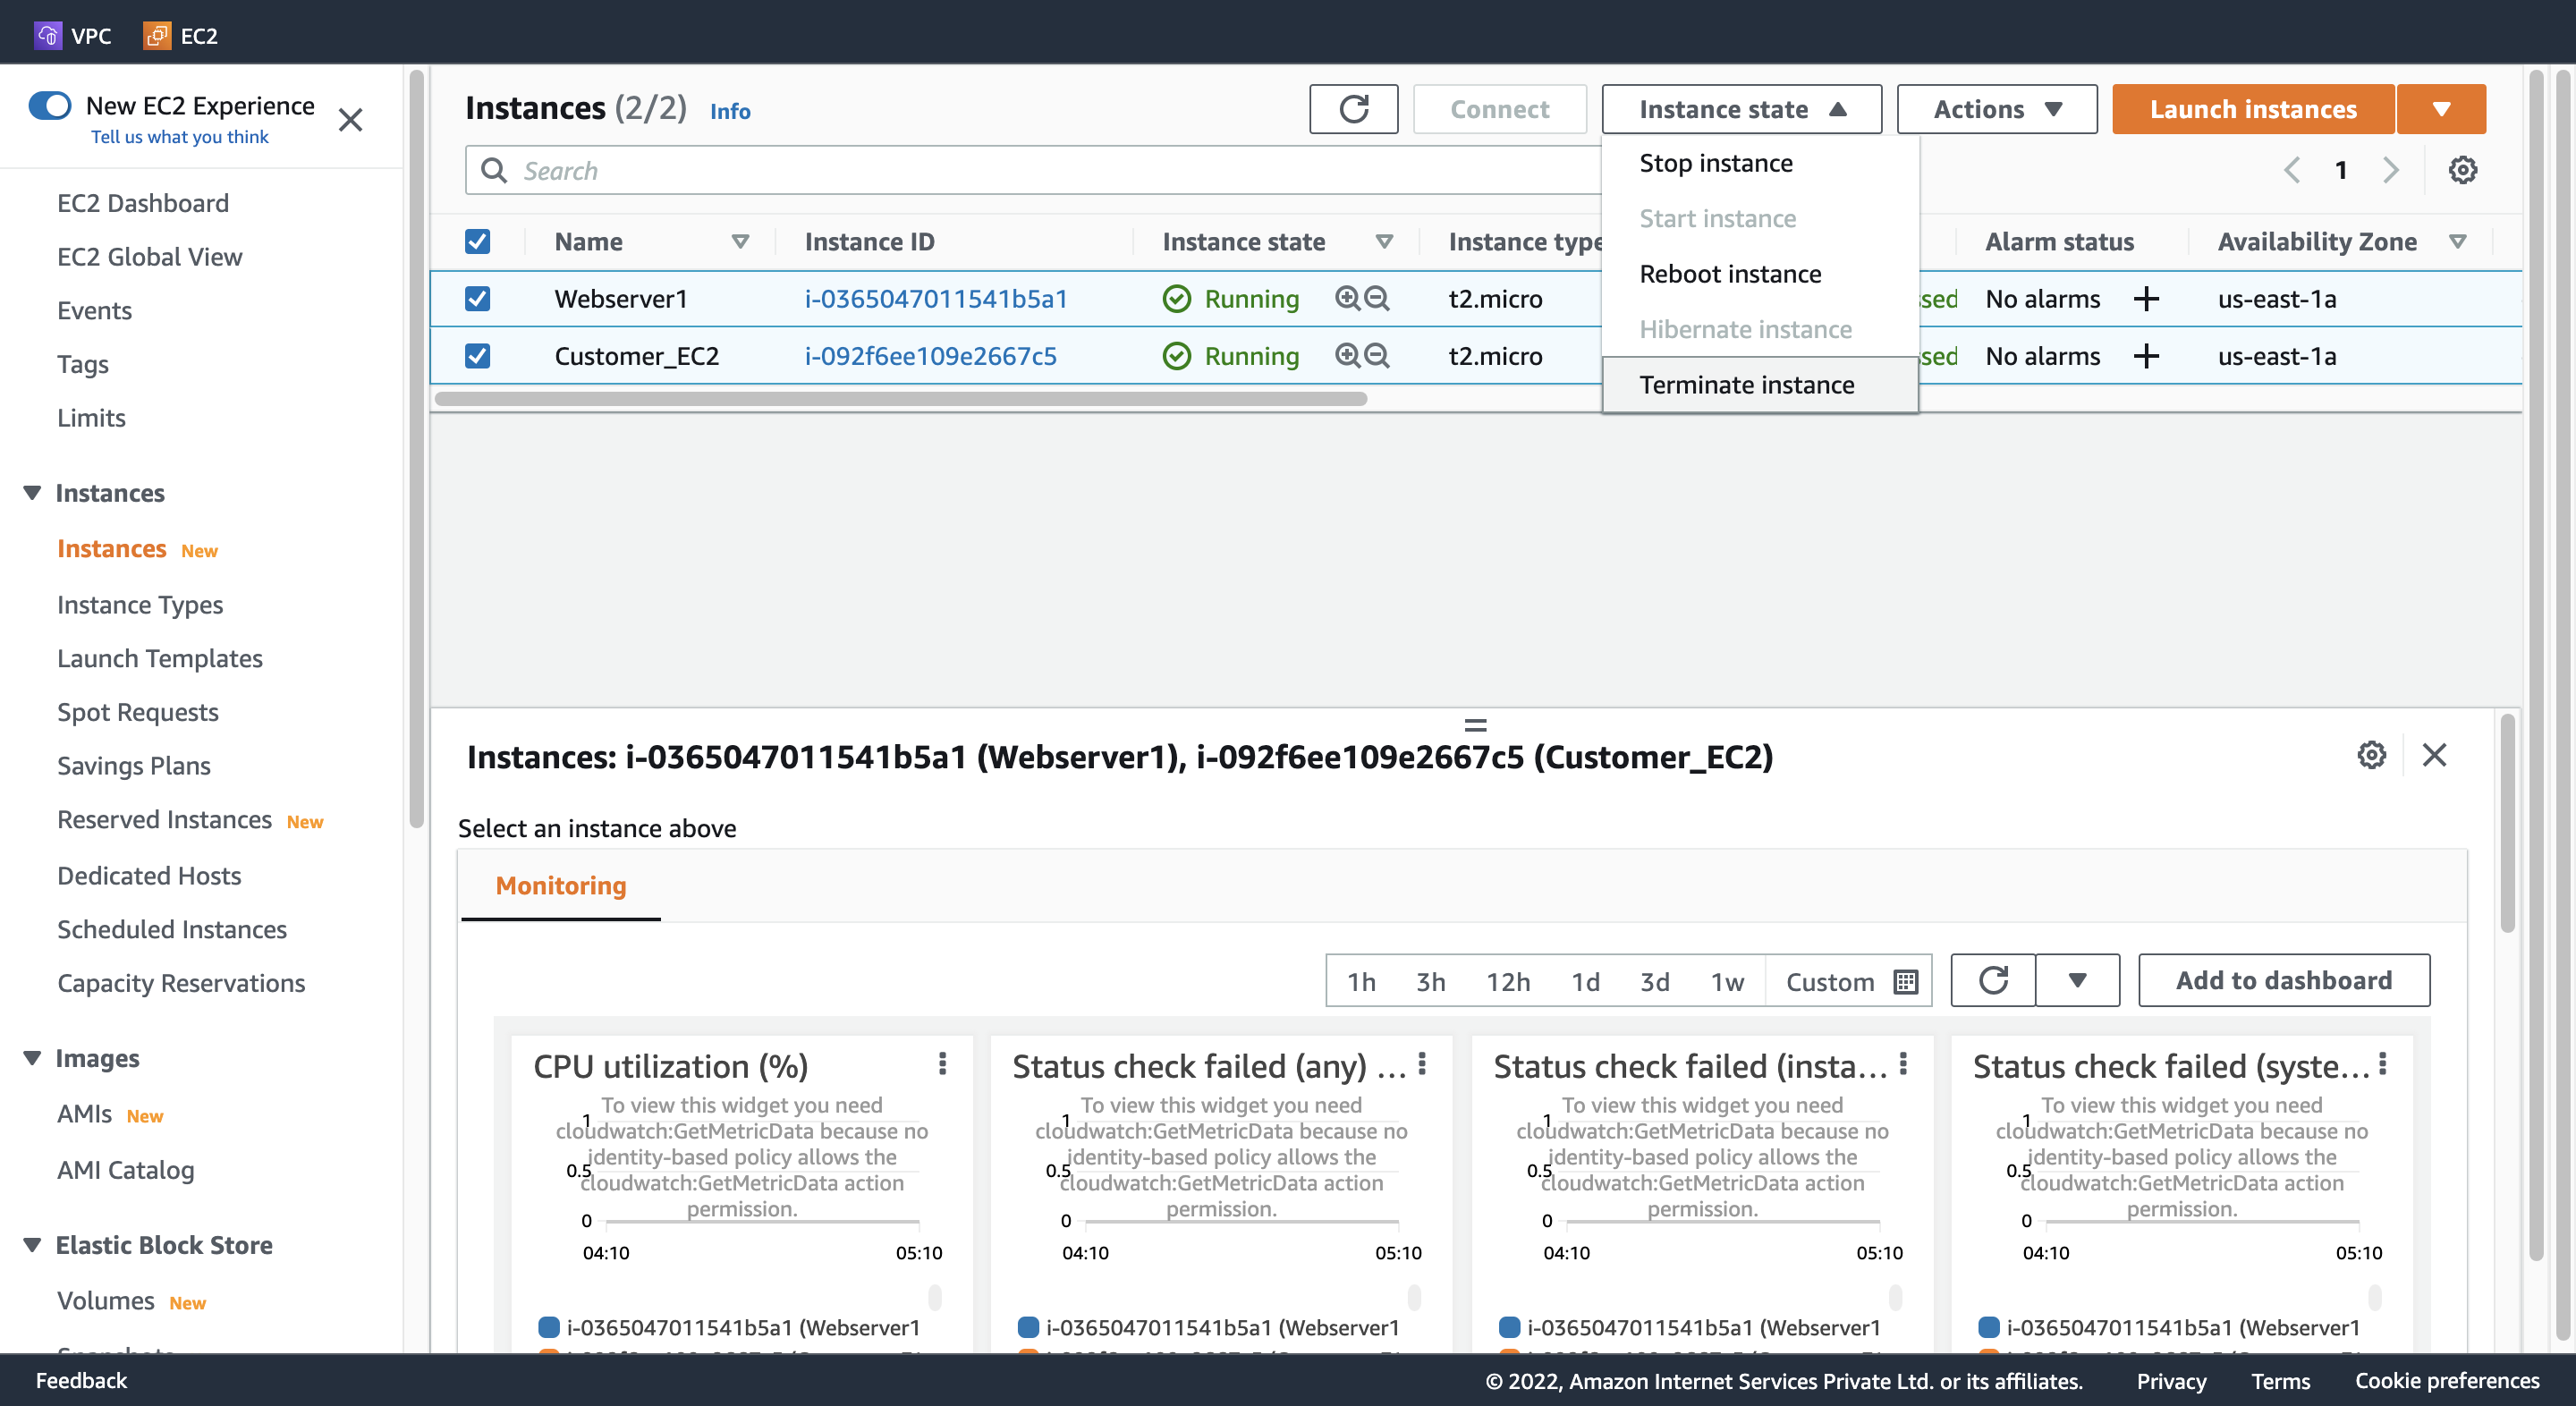Viewport: 2576px width, 1406px height.
Task: Refresh the monitoring graphs
Action: (1993, 980)
